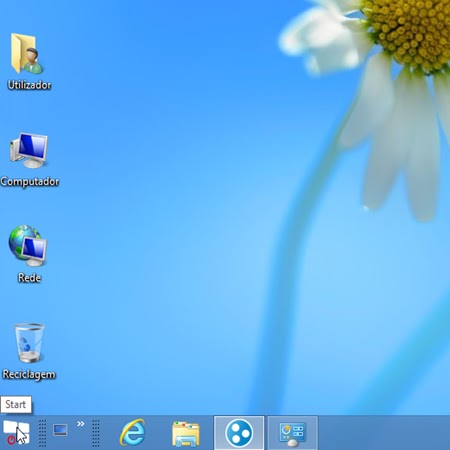This screenshot has width=450, height=450.
Task: Click the small show desktop monitor icon
Action: coord(60,430)
